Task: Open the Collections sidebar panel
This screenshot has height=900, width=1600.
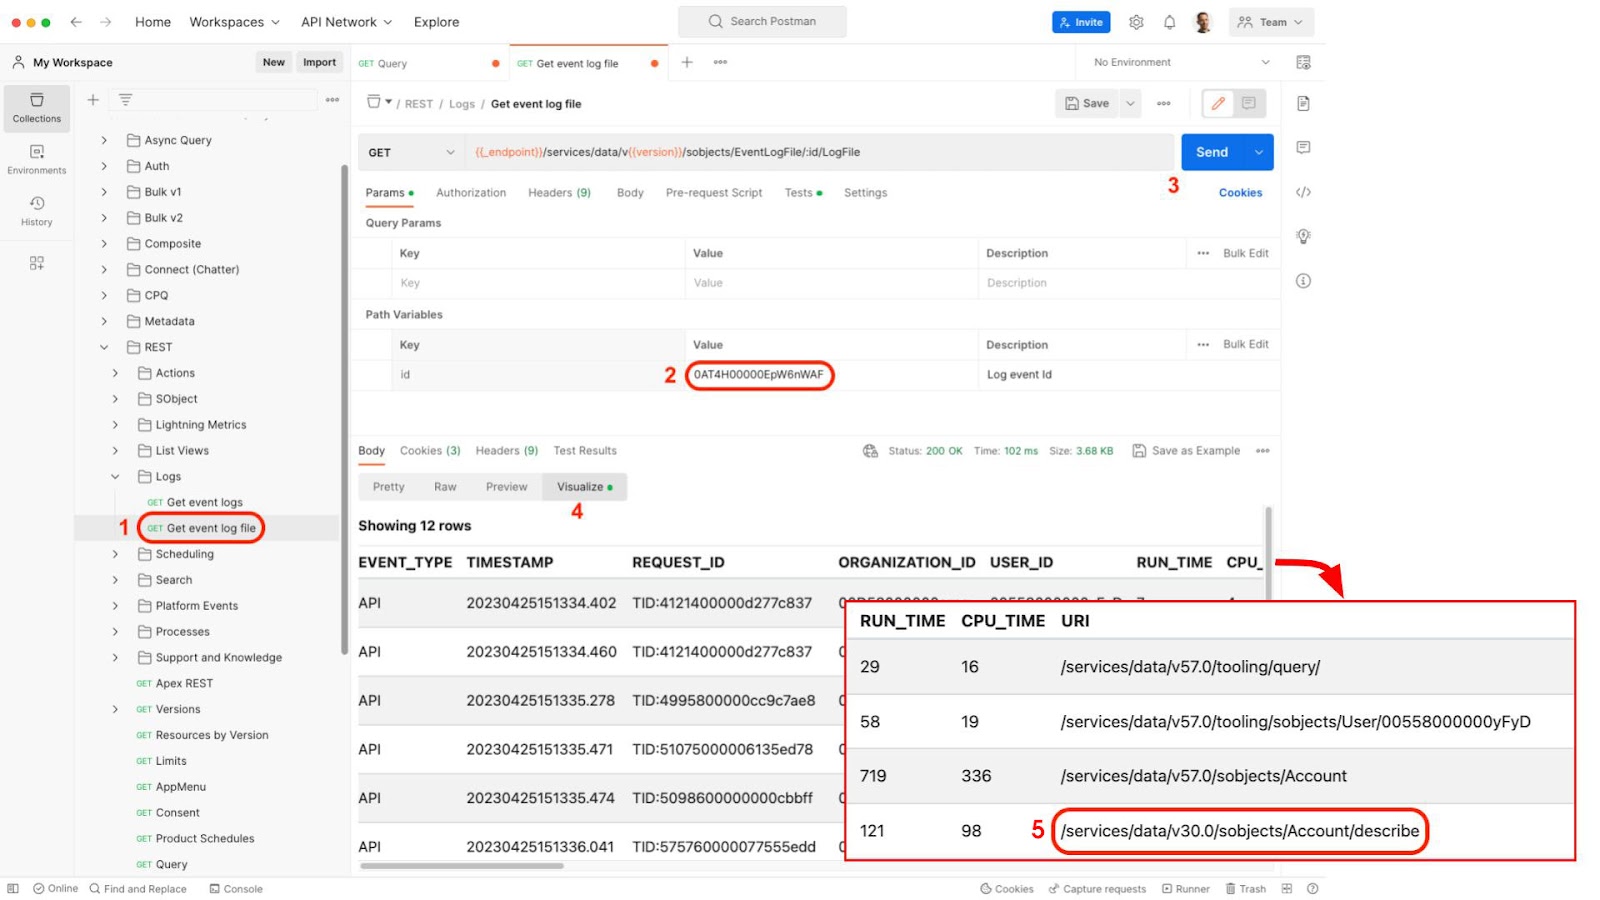Action: pos(36,108)
